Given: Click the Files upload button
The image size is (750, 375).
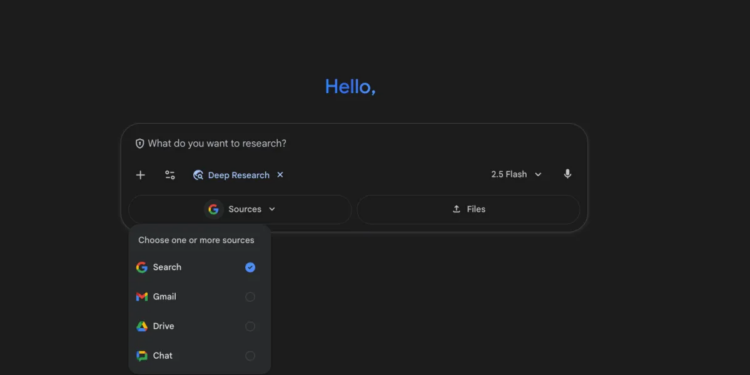Looking at the screenshot, I should (x=469, y=210).
